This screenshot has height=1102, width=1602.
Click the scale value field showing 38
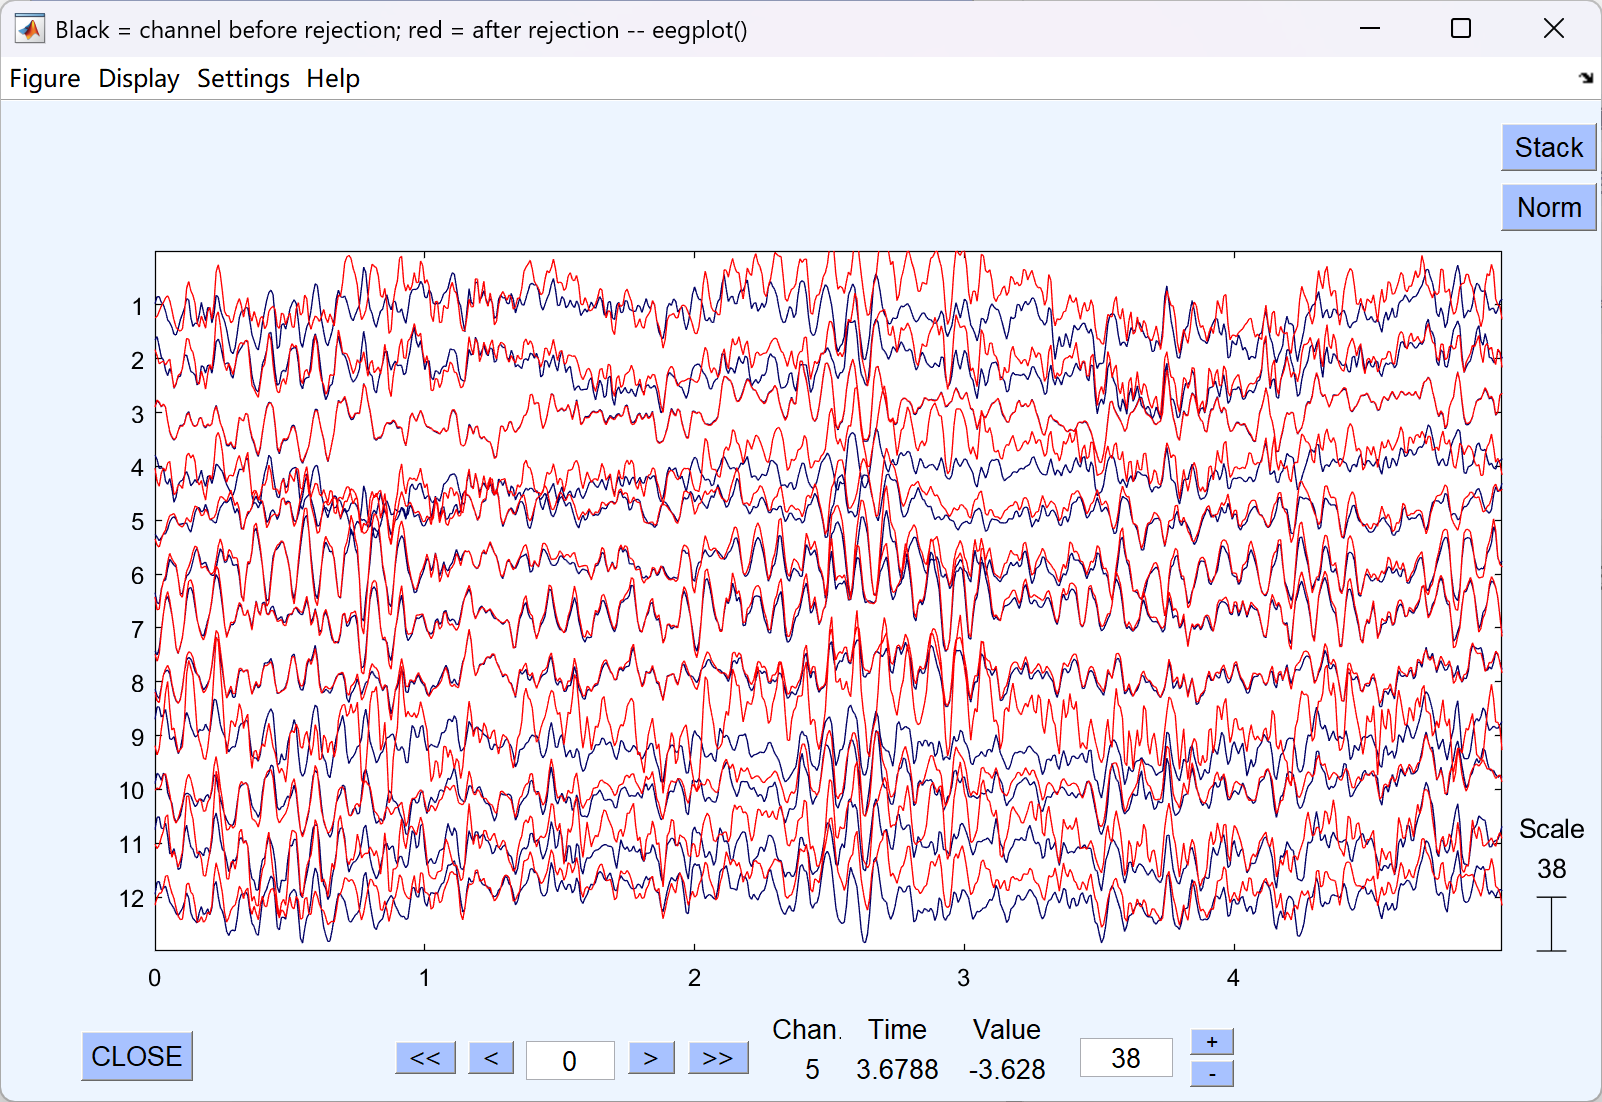(x=1126, y=1057)
